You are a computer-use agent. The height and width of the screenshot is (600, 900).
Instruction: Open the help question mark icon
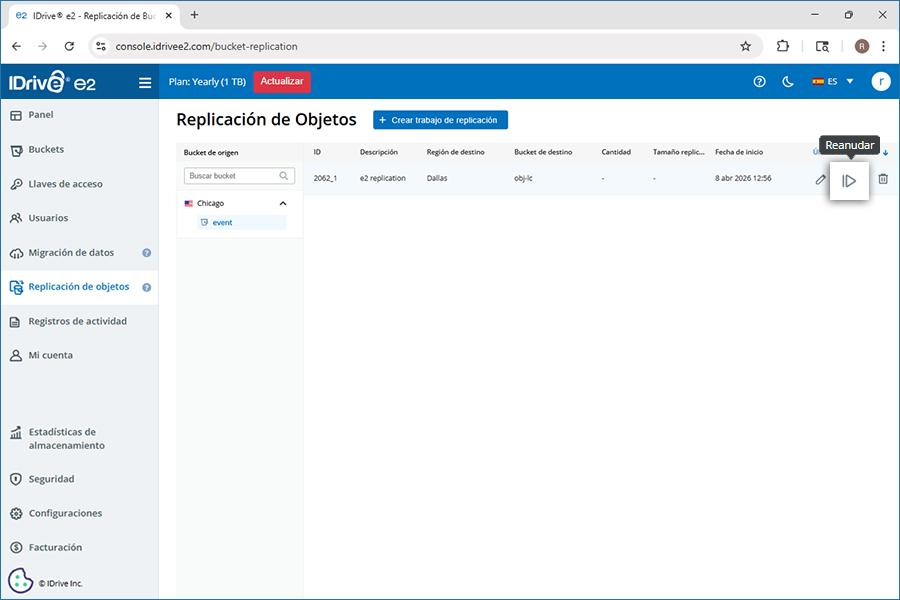tap(759, 82)
